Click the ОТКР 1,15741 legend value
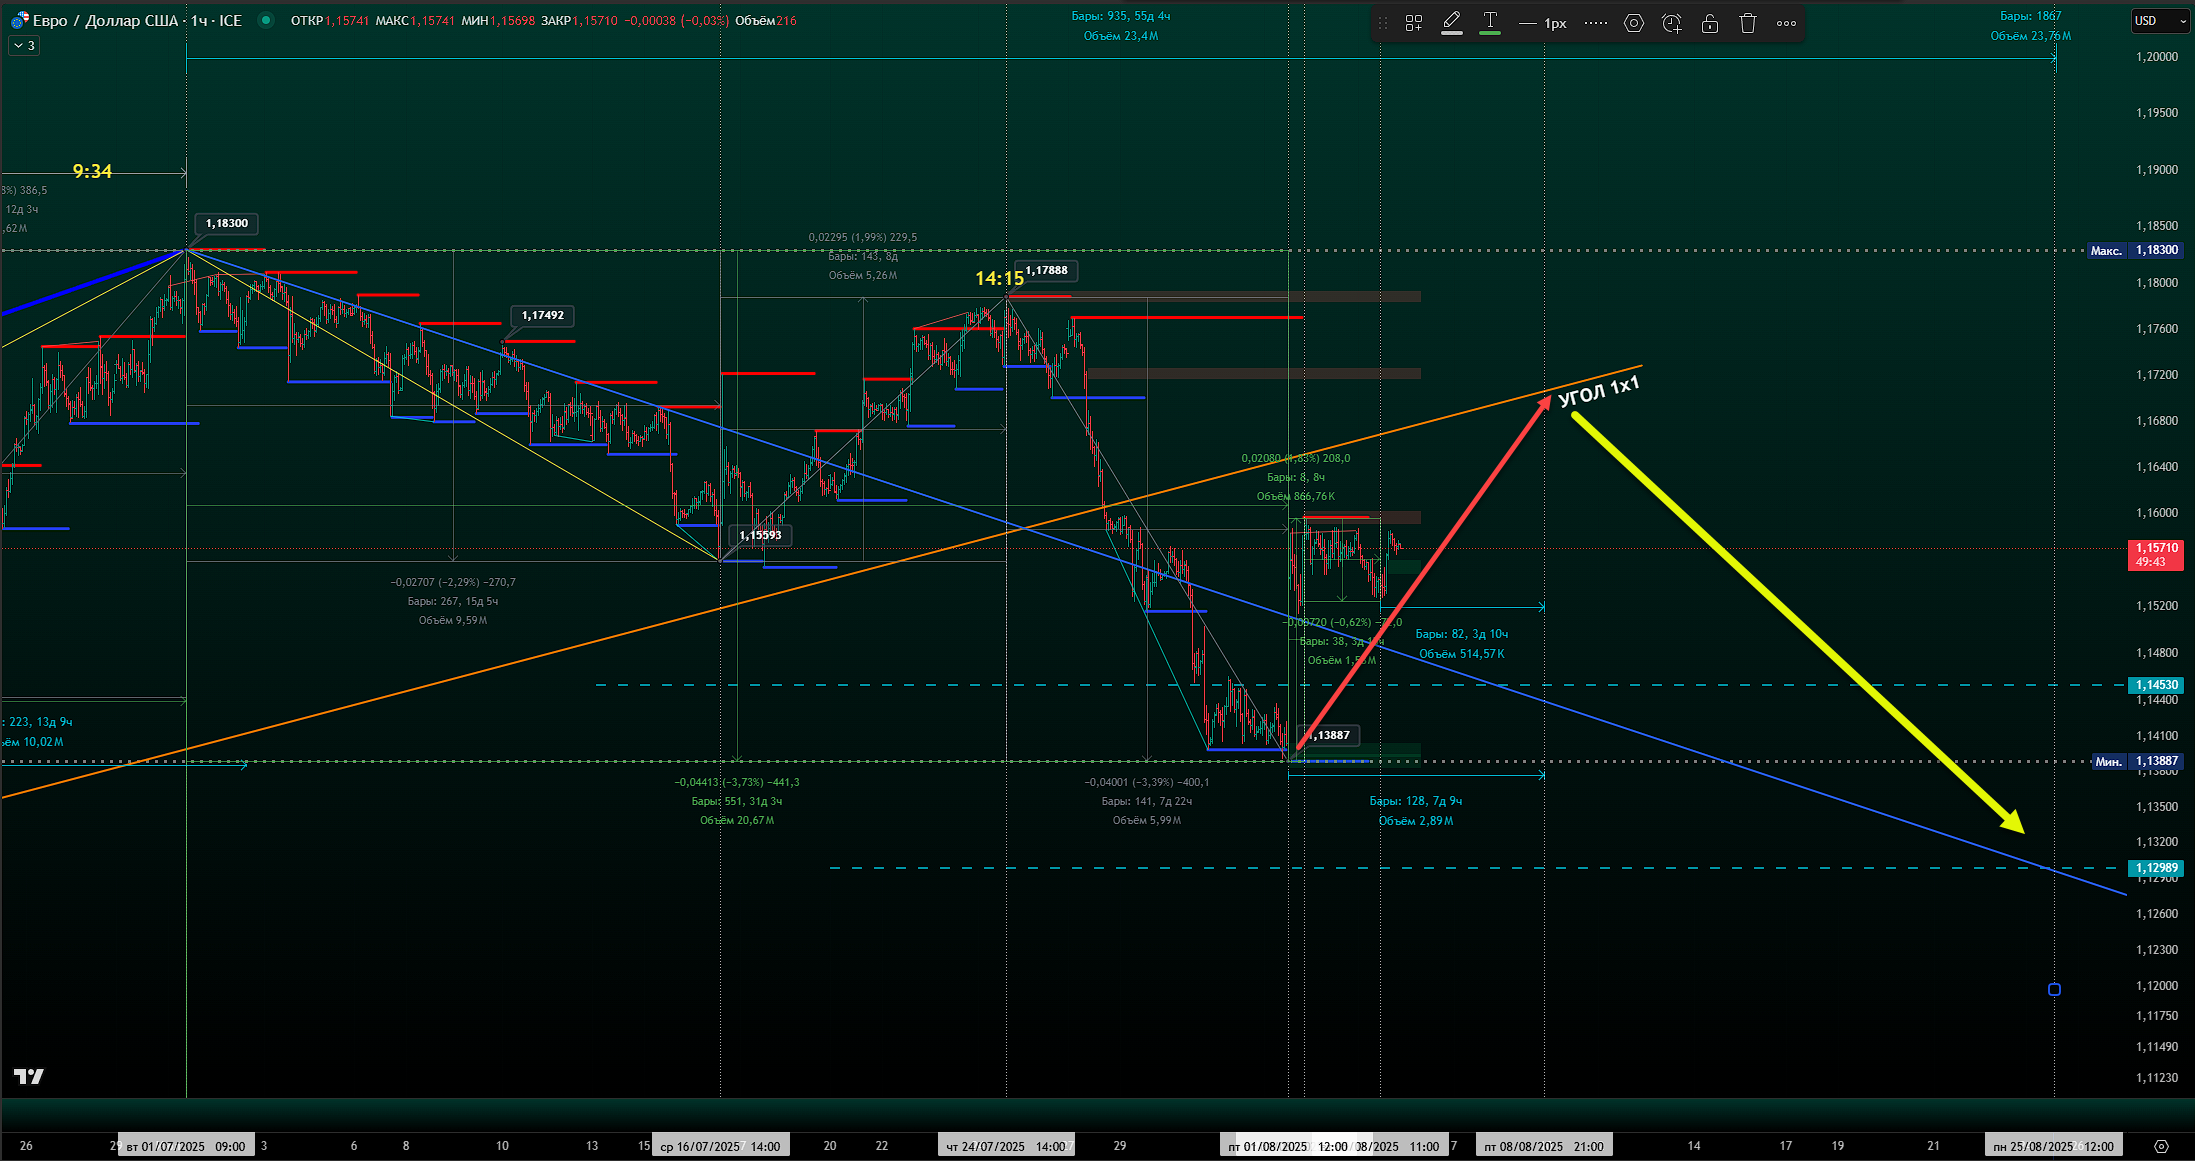2195x1161 pixels. (331, 20)
